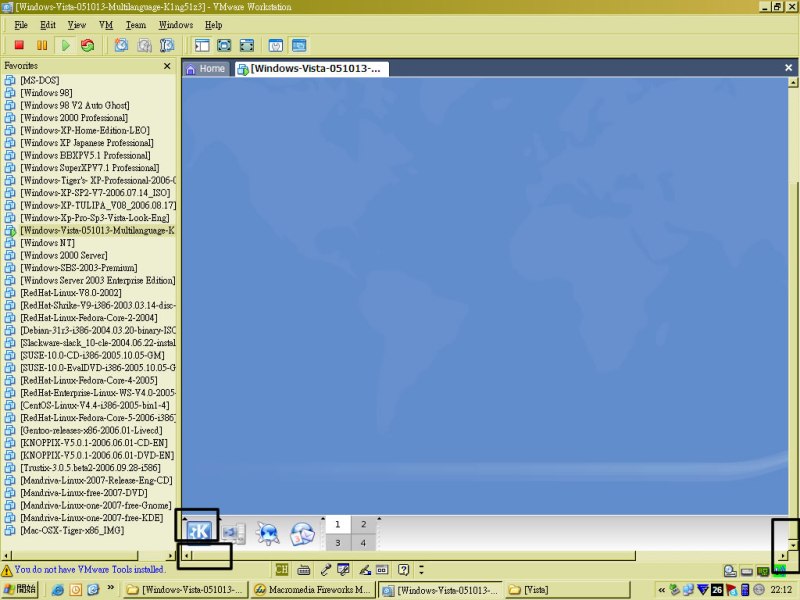Reset the virtual machine via toolbar icon
Image resolution: width=800 pixels, height=600 pixels.
[88, 45]
